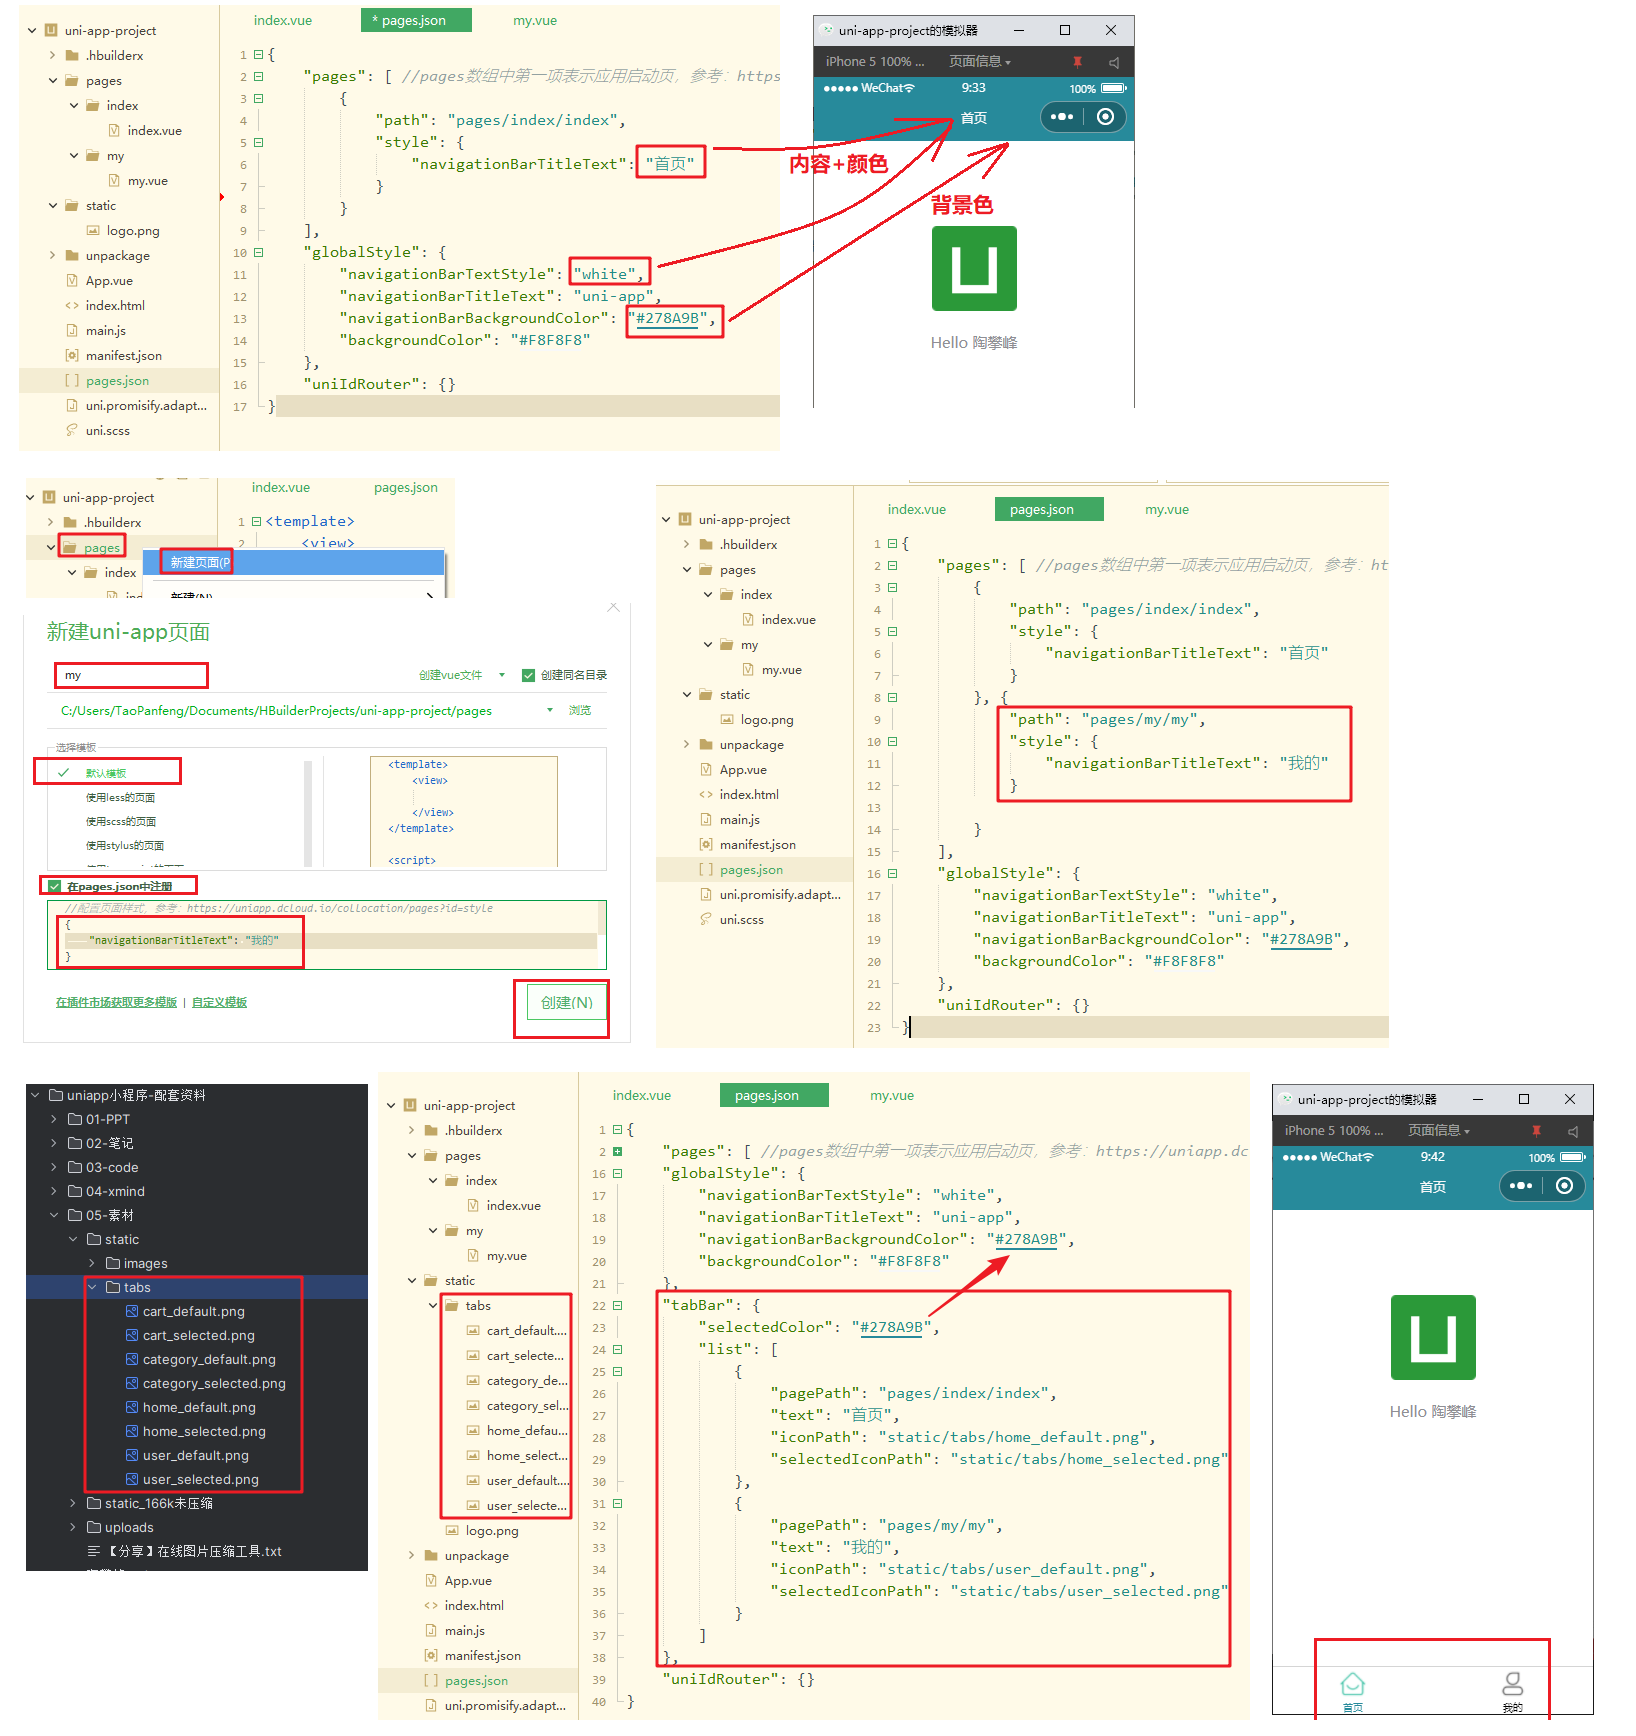This screenshot has height=1736, width=1636.
Task: Click the 创建(N) button
Action: pyautogui.click(x=567, y=1002)
